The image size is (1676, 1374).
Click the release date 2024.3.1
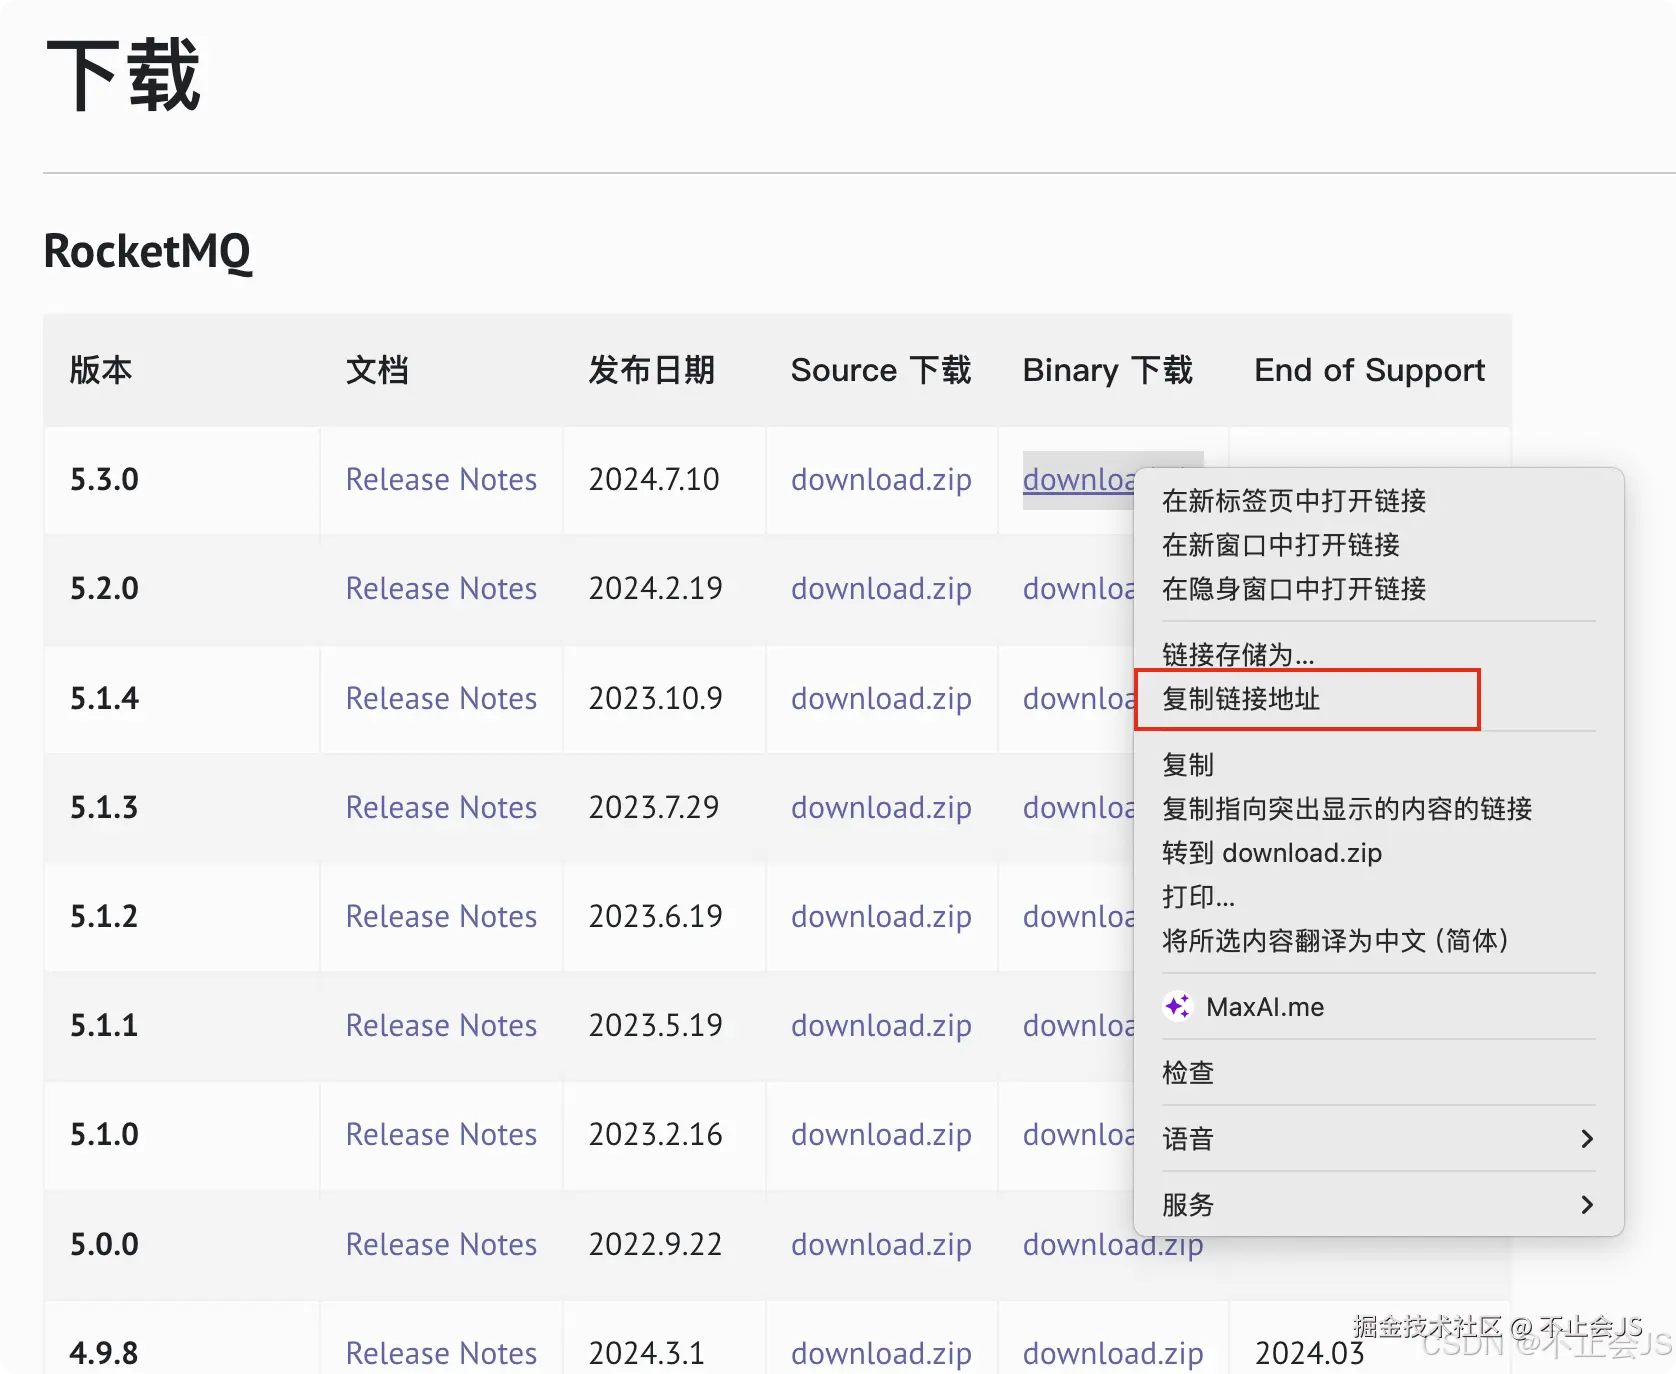[647, 1353]
